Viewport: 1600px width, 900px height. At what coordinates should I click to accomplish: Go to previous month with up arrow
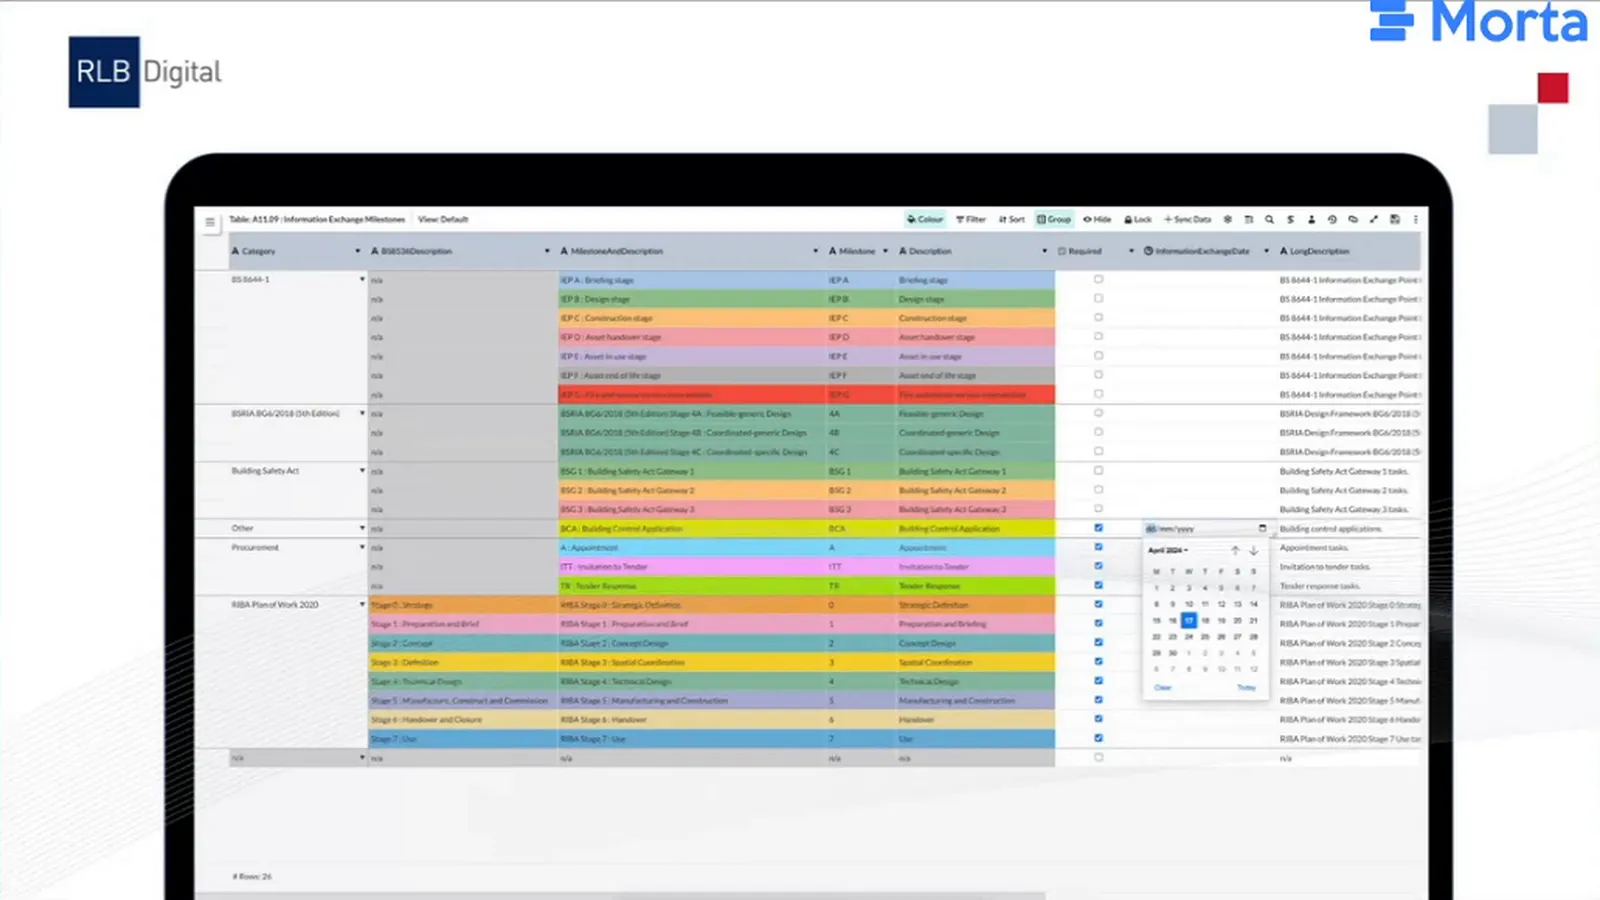click(1235, 551)
